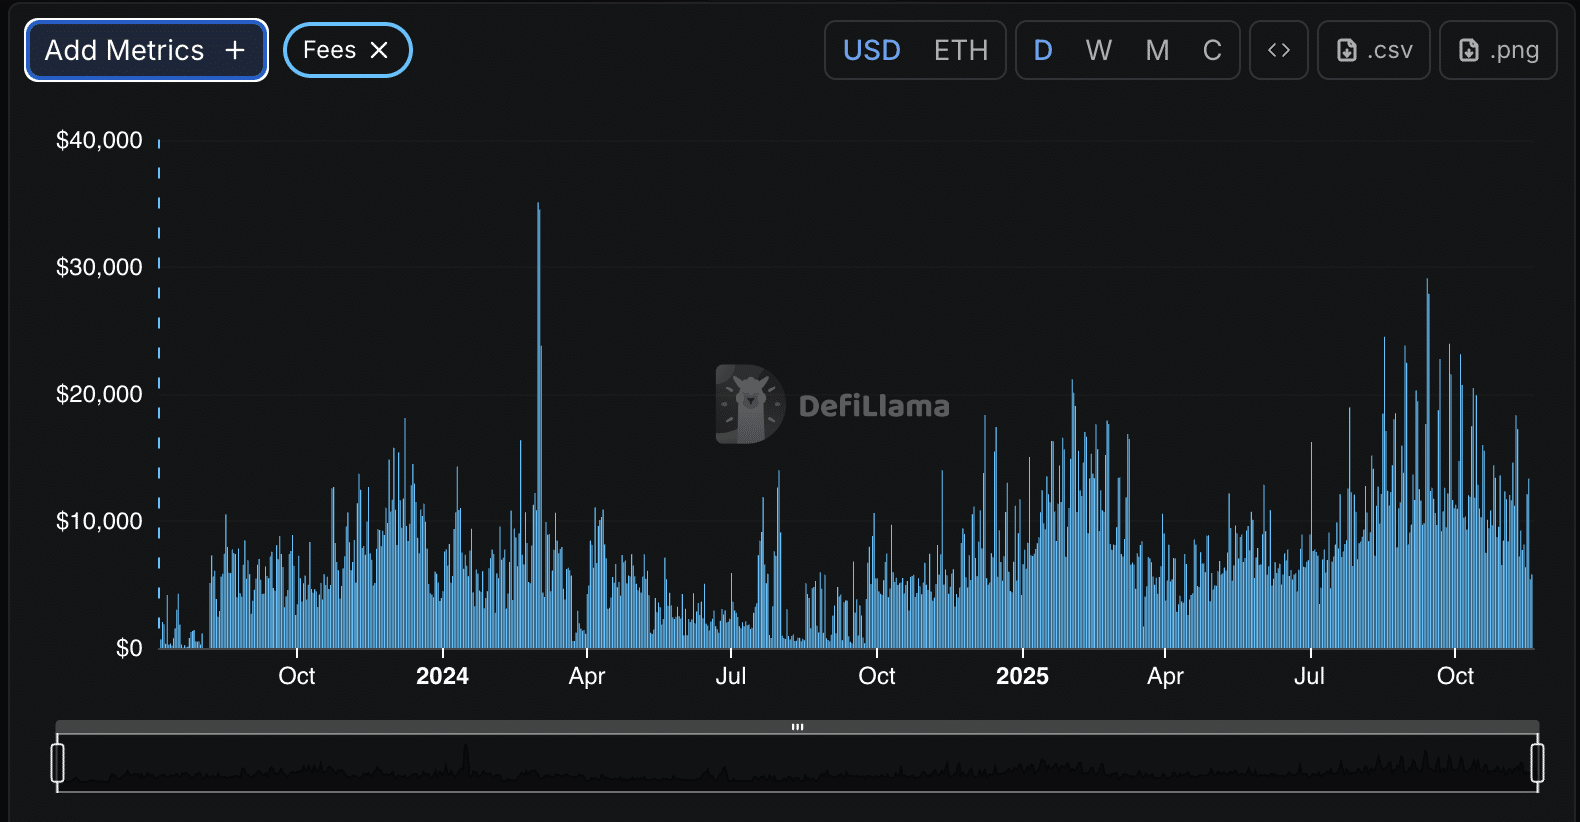Open the embed code icon button

click(x=1278, y=50)
